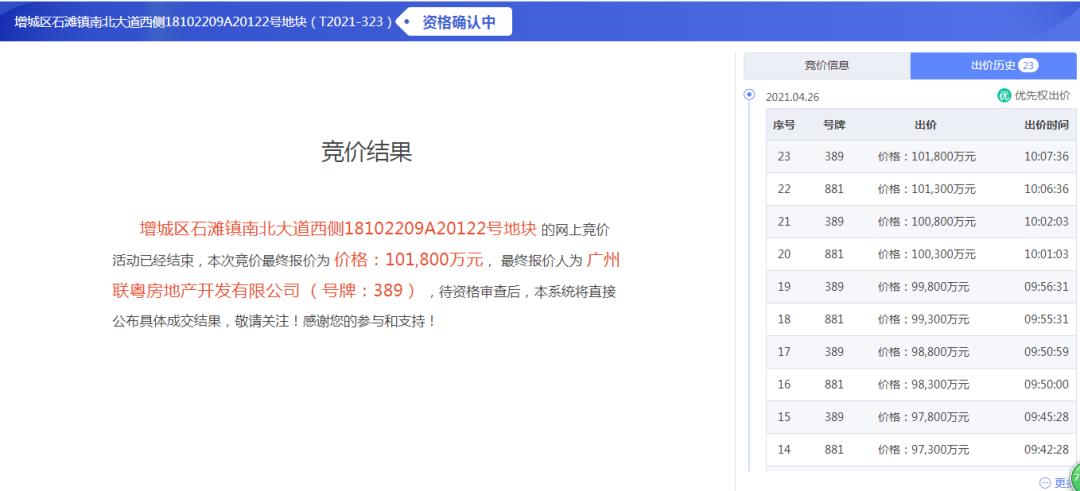Click sequence number 16 in the table

[x=784, y=384]
